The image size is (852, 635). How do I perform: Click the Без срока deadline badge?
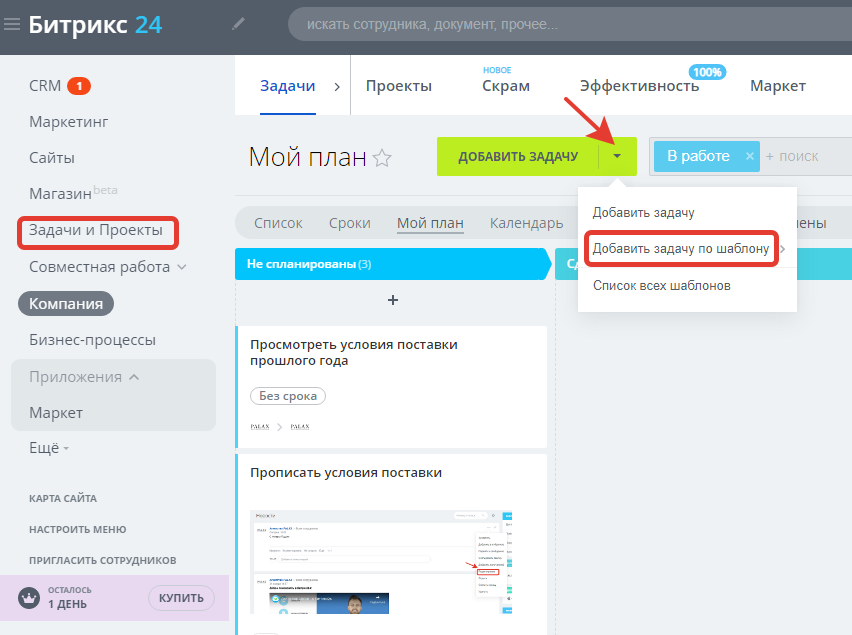click(x=288, y=396)
